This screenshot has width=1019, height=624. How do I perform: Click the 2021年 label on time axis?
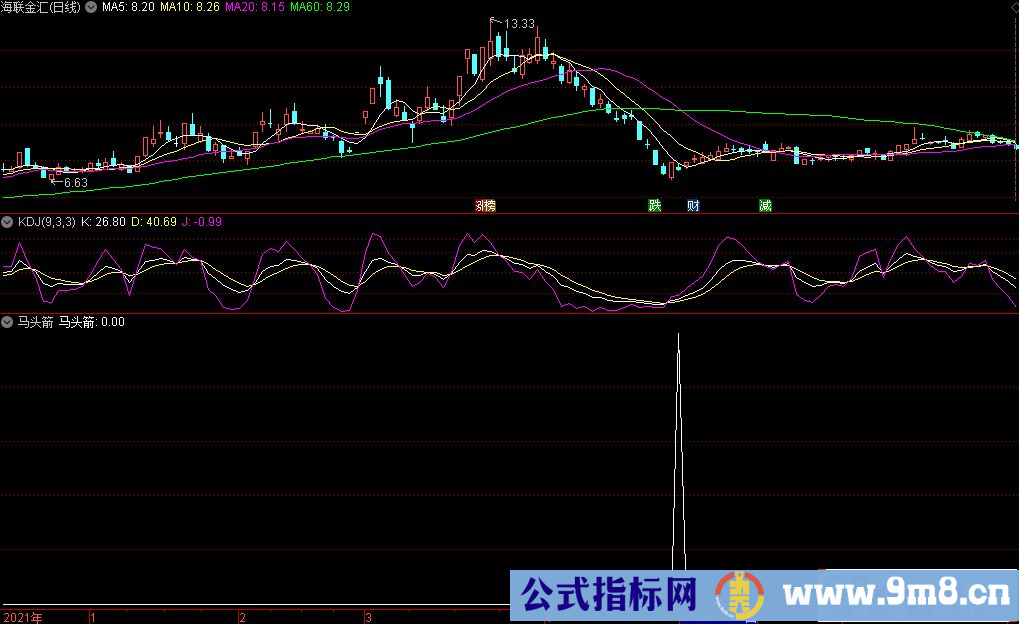click(23, 618)
